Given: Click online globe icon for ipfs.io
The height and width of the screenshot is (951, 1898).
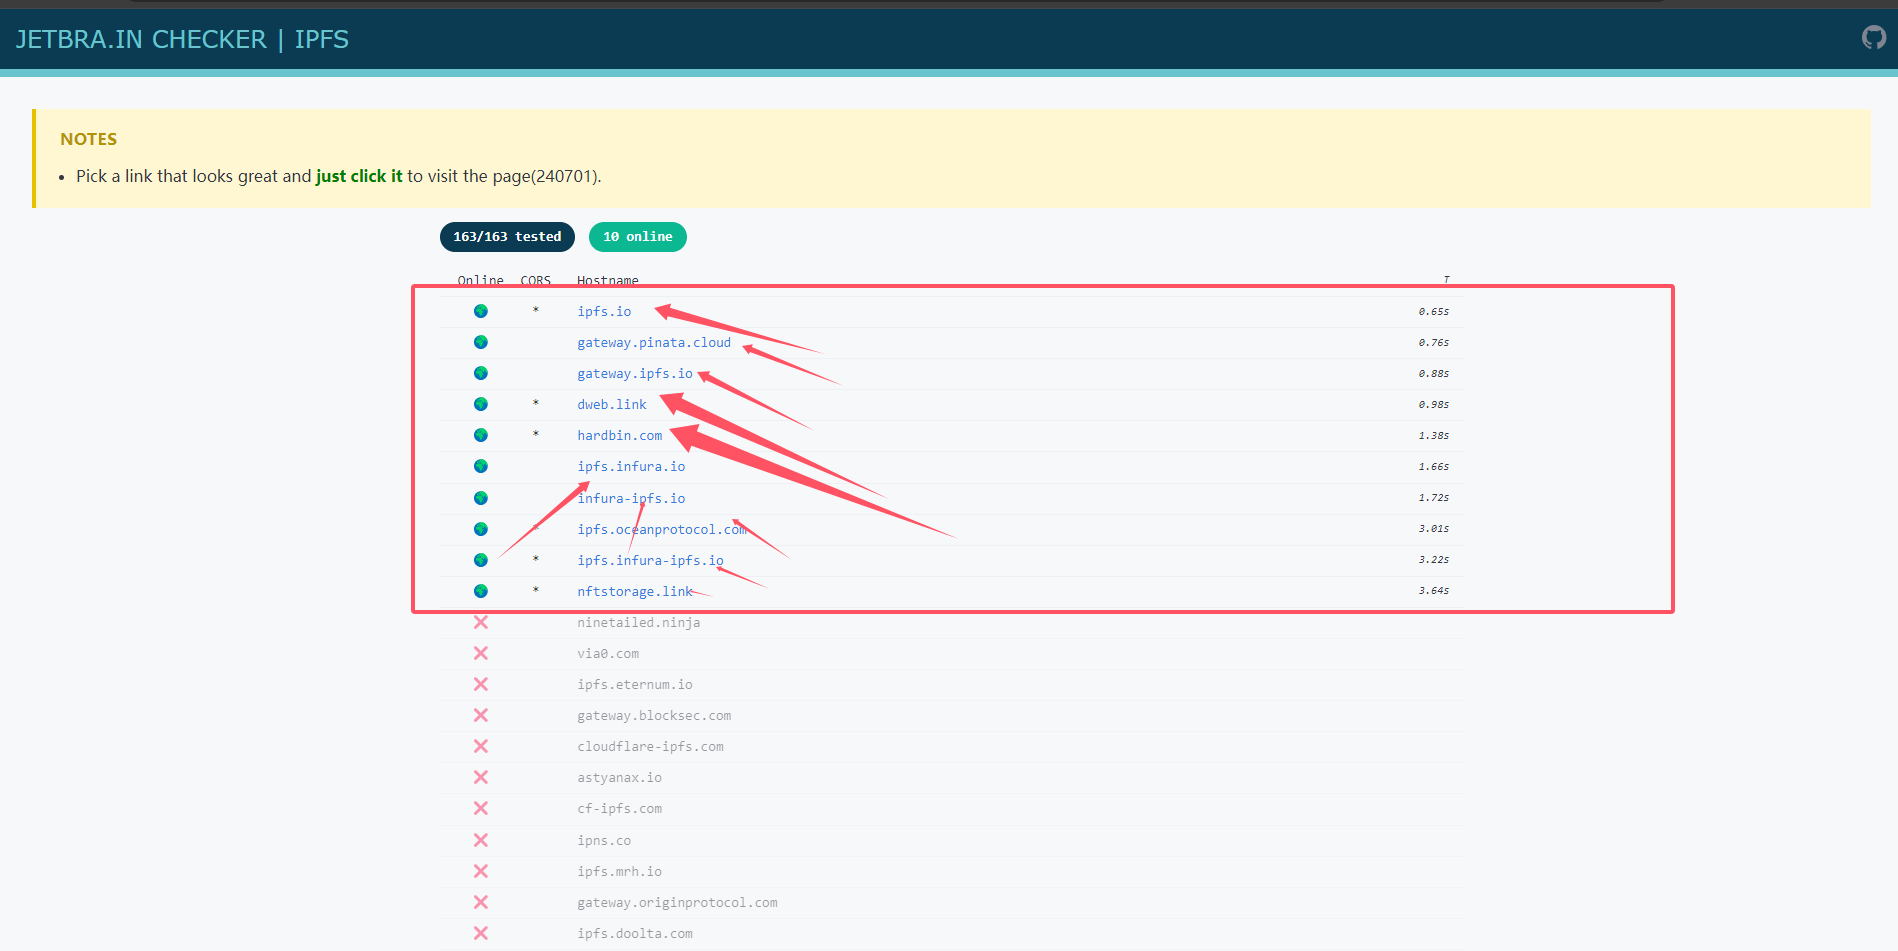Looking at the screenshot, I should (481, 311).
